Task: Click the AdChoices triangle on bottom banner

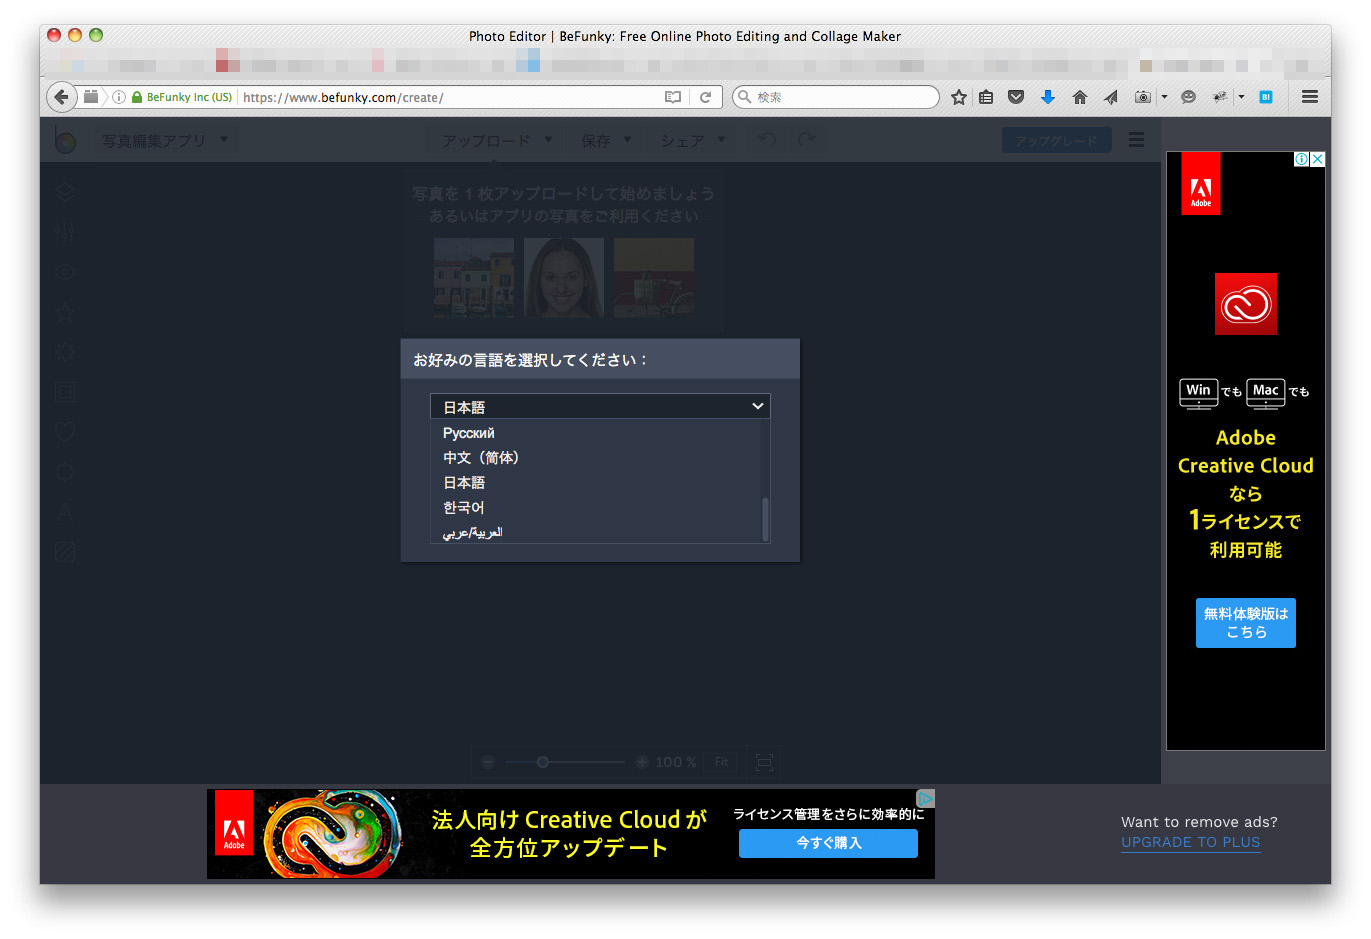Action: point(926,798)
